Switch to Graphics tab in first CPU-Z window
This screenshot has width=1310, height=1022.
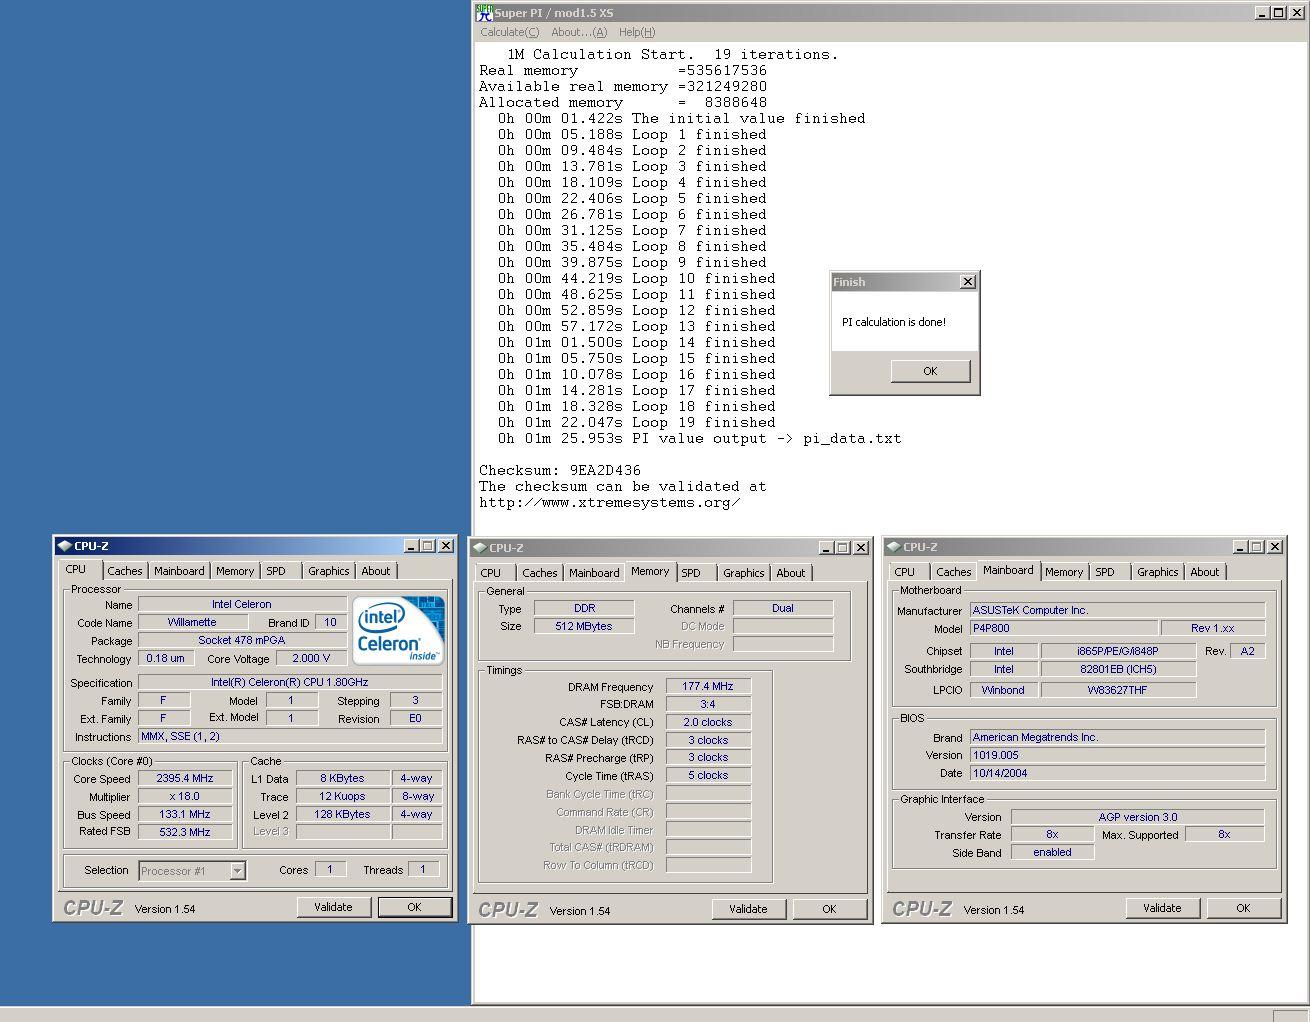329,571
